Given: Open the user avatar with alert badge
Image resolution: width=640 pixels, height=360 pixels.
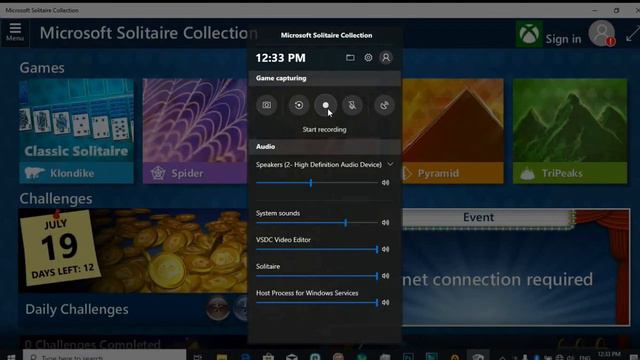Looking at the screenshot, I should tap(602, 33).
